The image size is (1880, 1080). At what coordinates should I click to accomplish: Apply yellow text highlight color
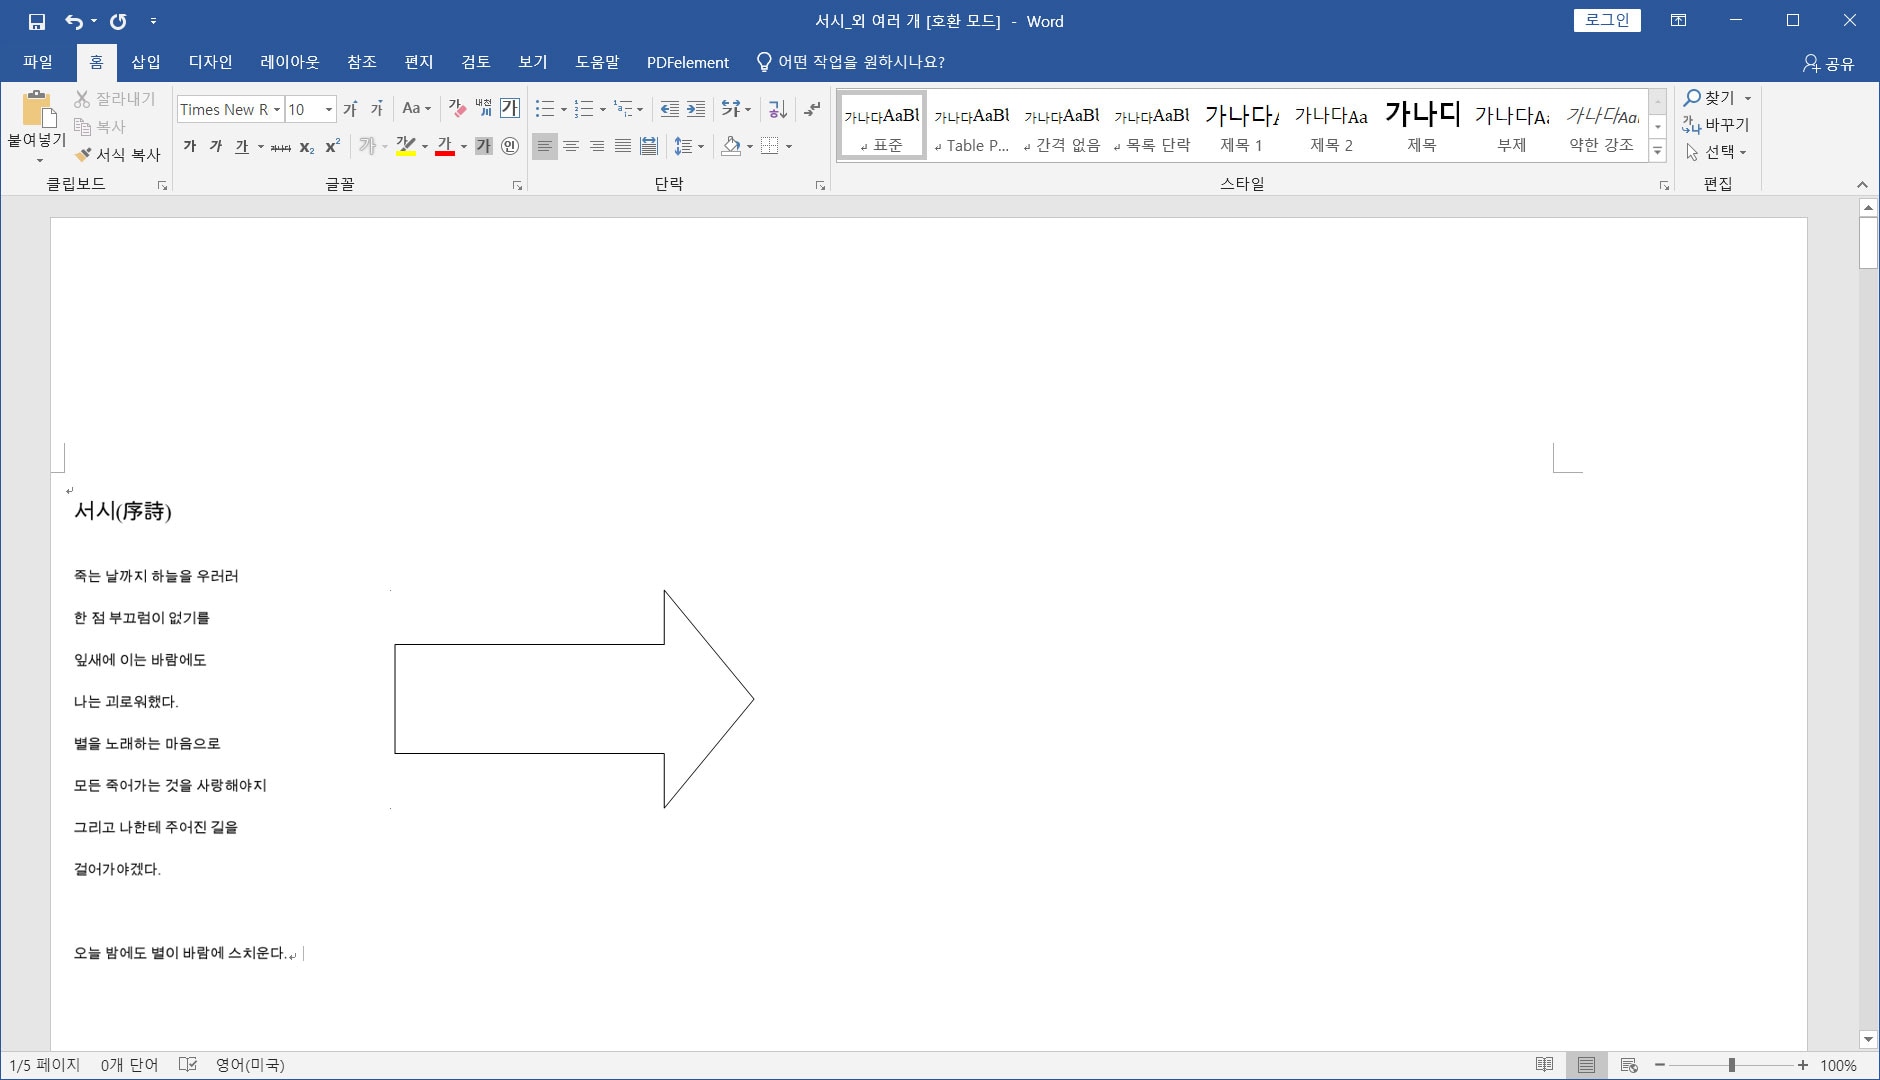coord(405,146)
